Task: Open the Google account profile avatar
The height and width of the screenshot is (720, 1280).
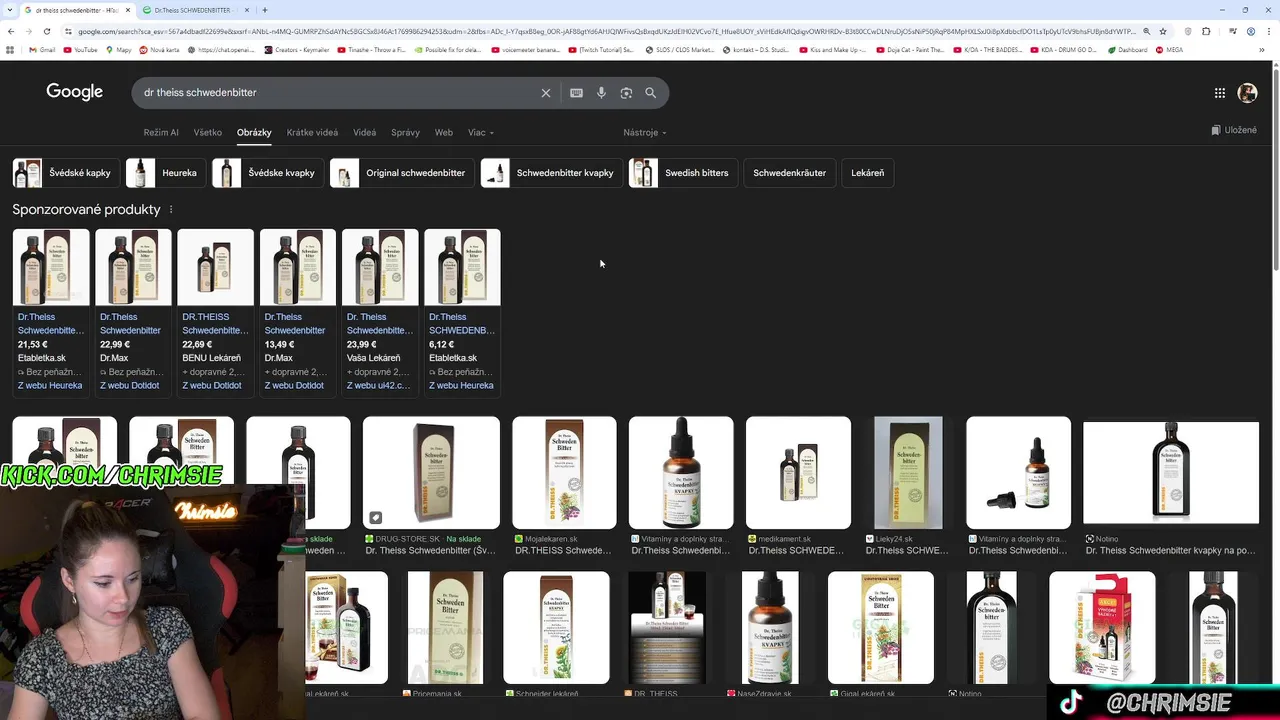Action: (x=1247, y=93)
